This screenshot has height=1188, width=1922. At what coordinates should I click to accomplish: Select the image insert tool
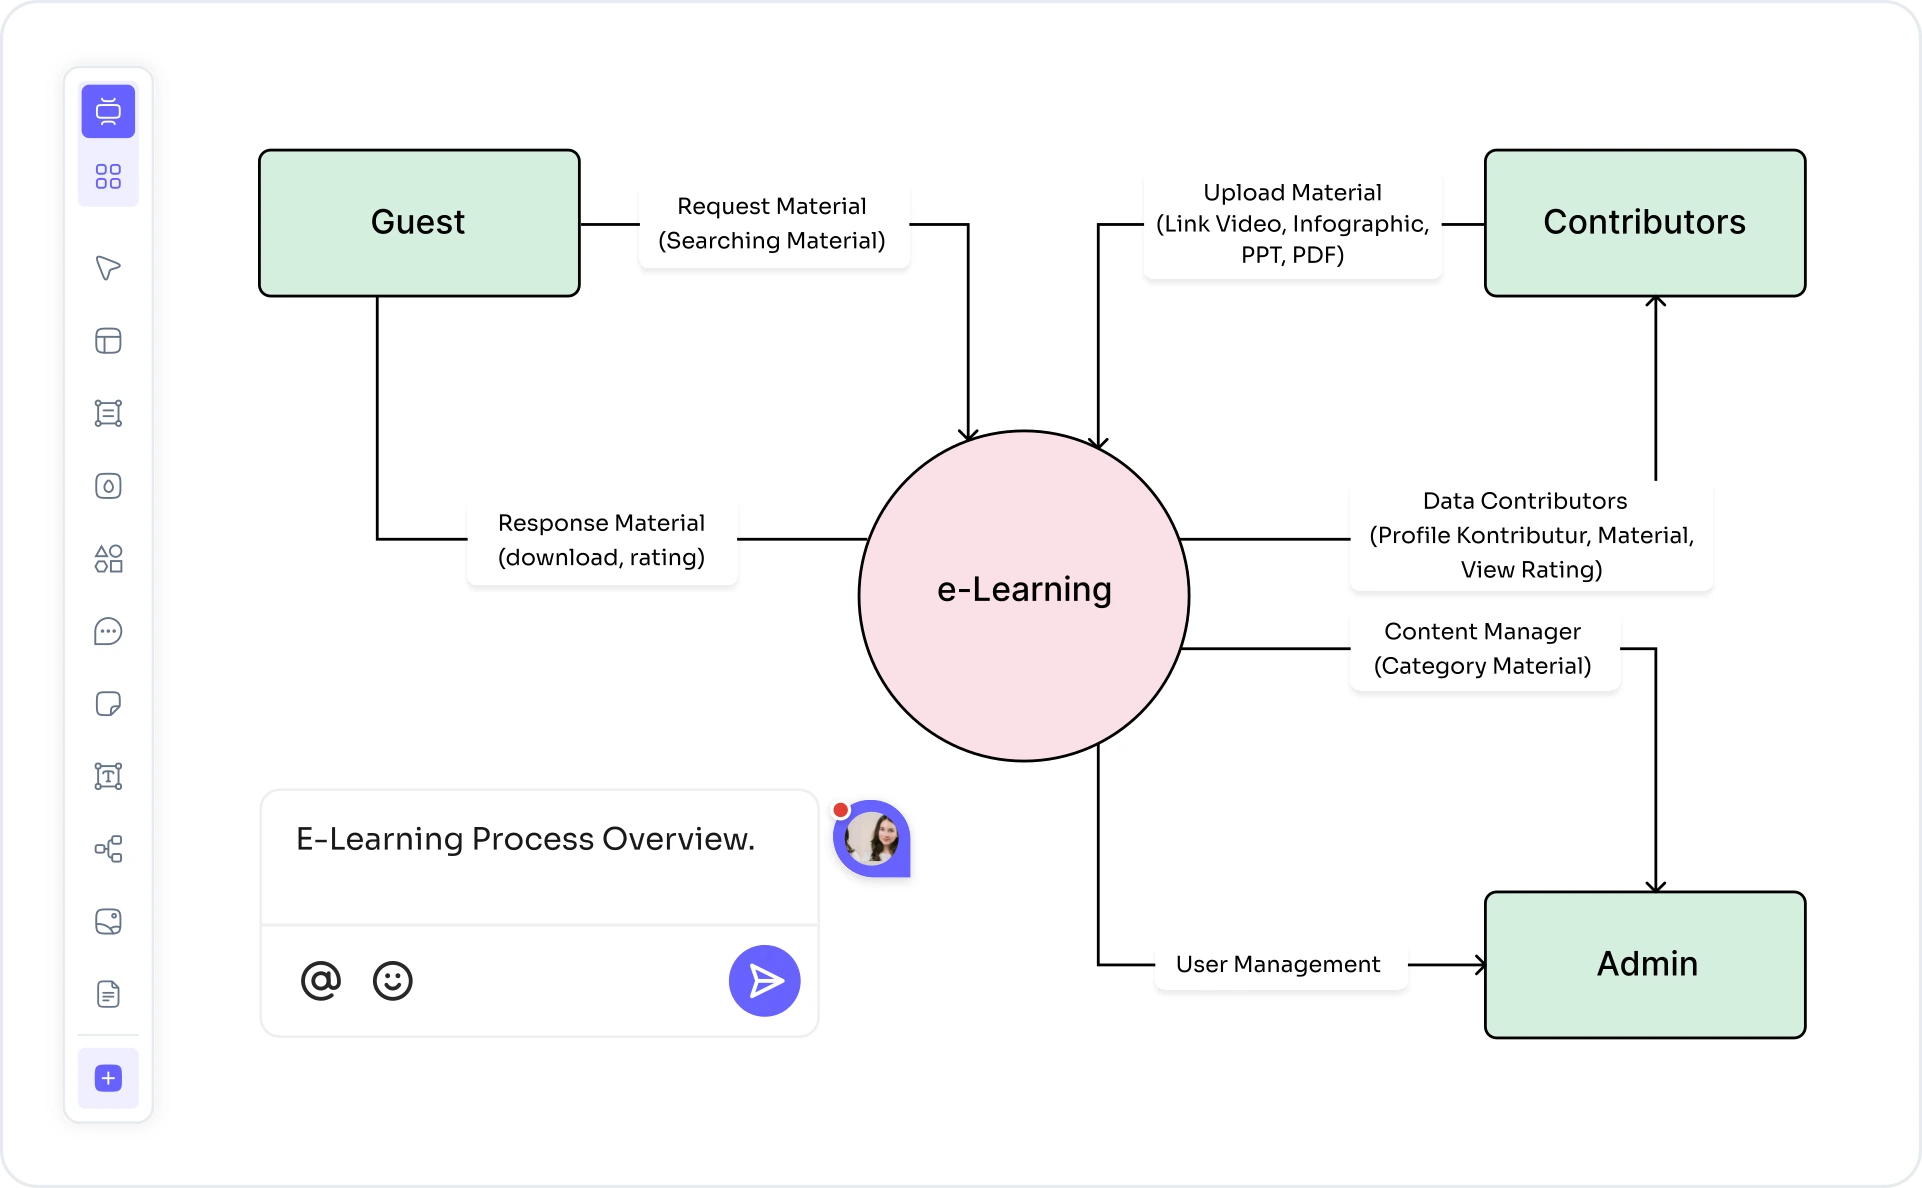coord(108,922)
